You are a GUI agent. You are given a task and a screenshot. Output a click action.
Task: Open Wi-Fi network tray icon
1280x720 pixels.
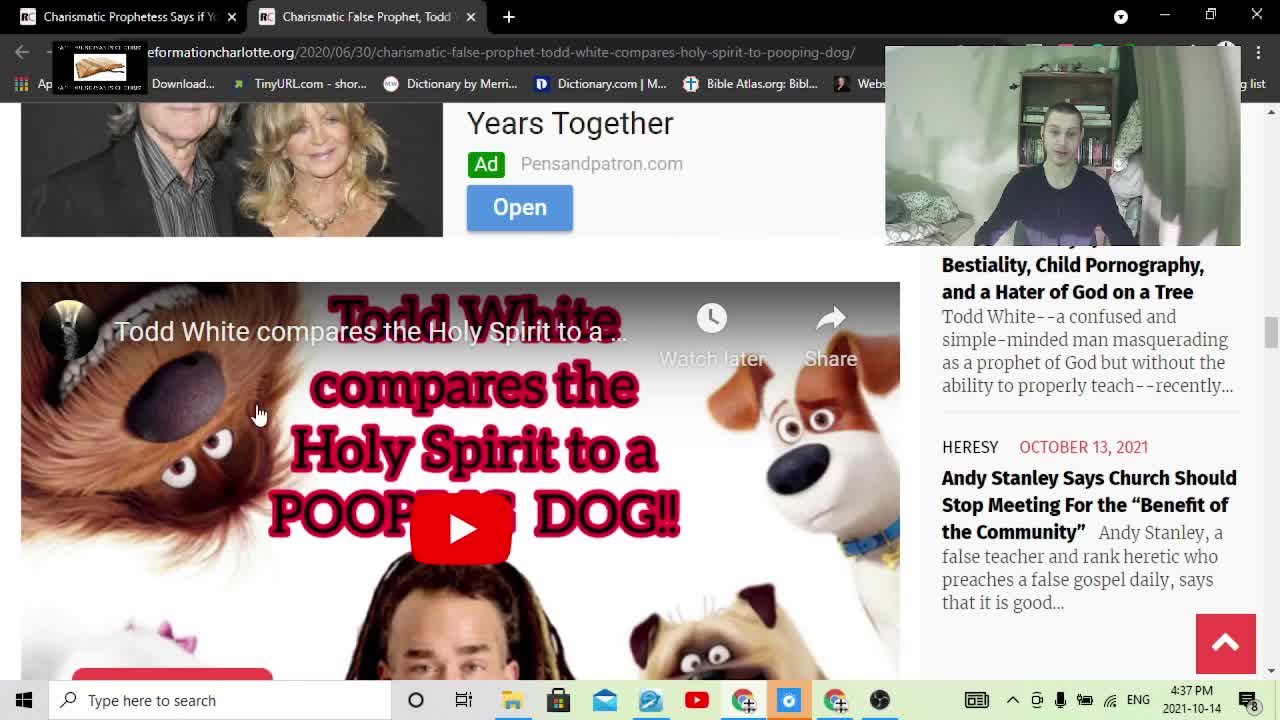click(x=1110, y=700)
